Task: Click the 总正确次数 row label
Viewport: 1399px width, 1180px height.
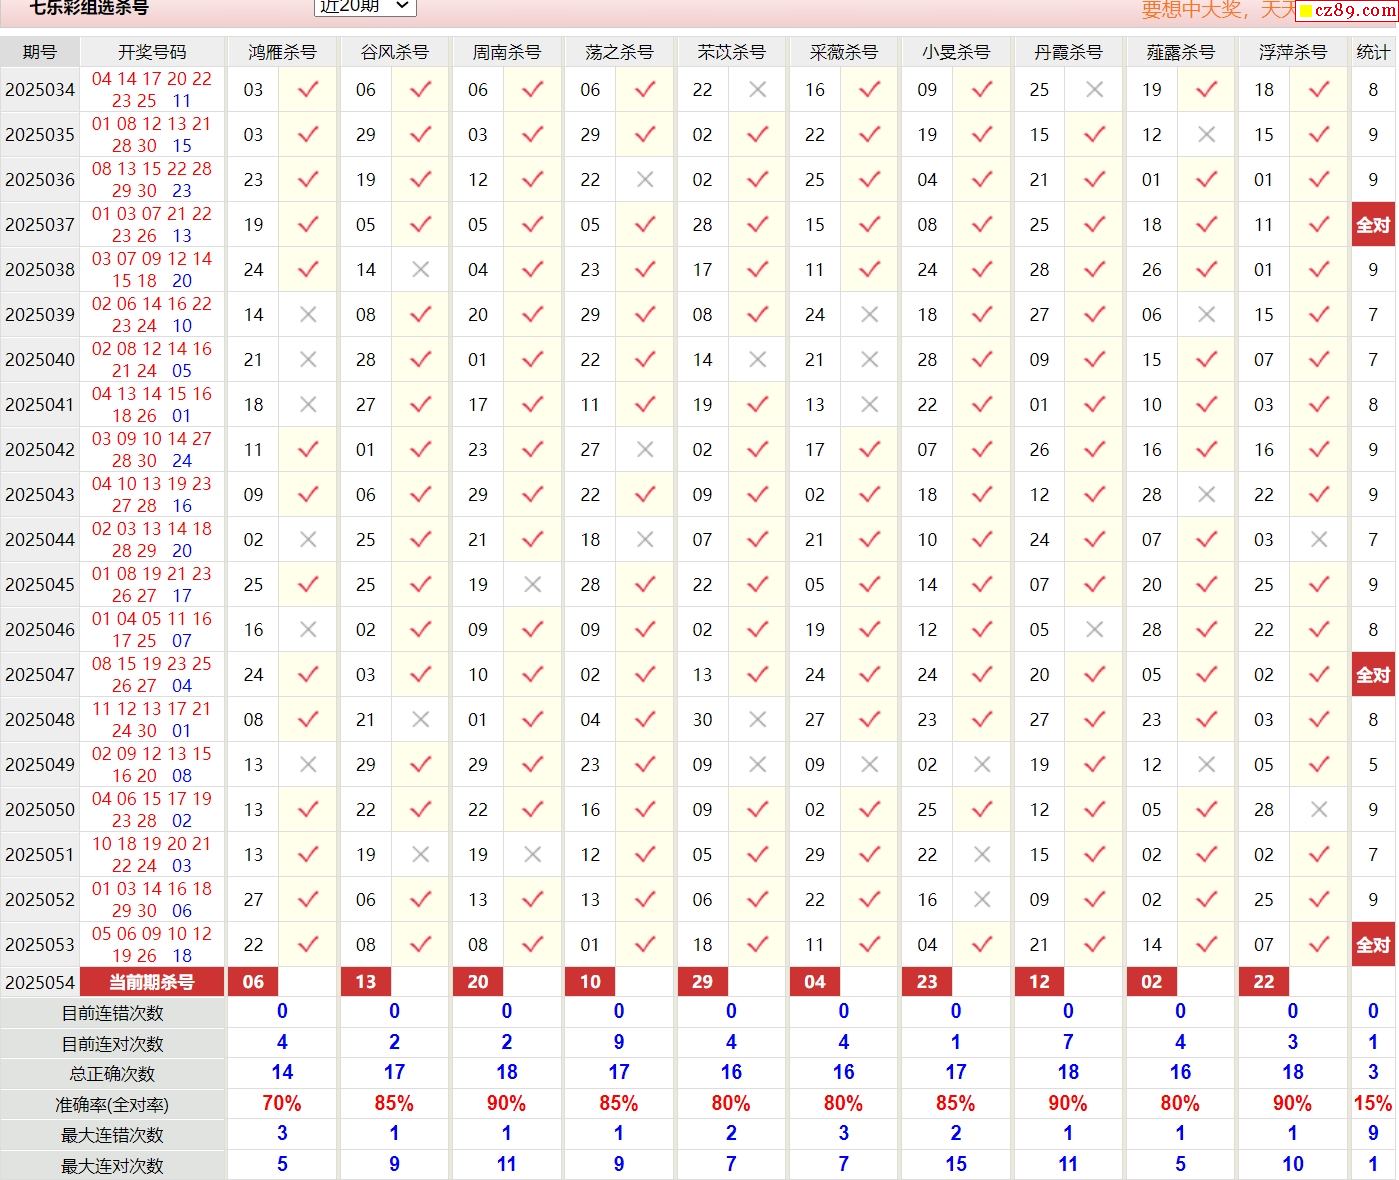Action: 112,1074
